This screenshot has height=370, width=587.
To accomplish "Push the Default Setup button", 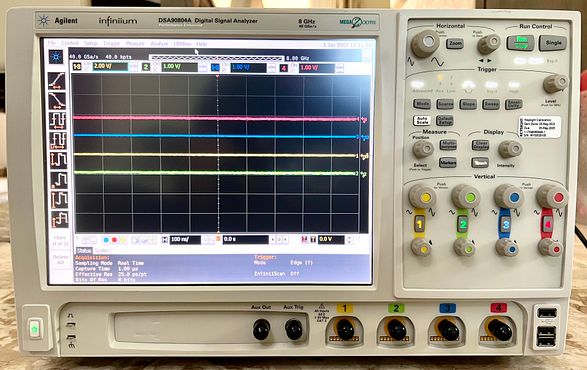I will point(445,121).
